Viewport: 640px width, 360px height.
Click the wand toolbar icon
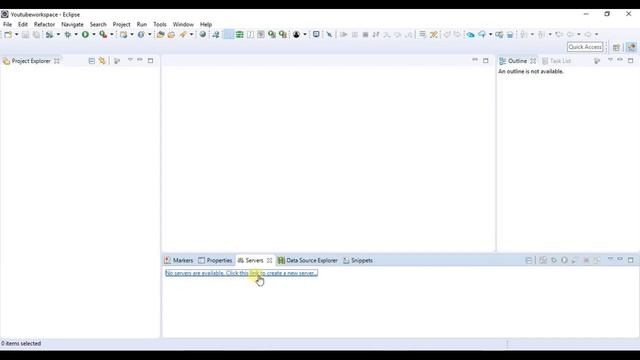(x=183, y=35)
